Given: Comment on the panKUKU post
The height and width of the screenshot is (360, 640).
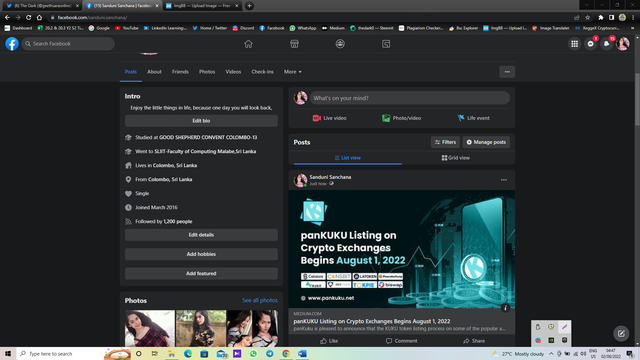Looking at the screenshot, I should coord(402,341).
